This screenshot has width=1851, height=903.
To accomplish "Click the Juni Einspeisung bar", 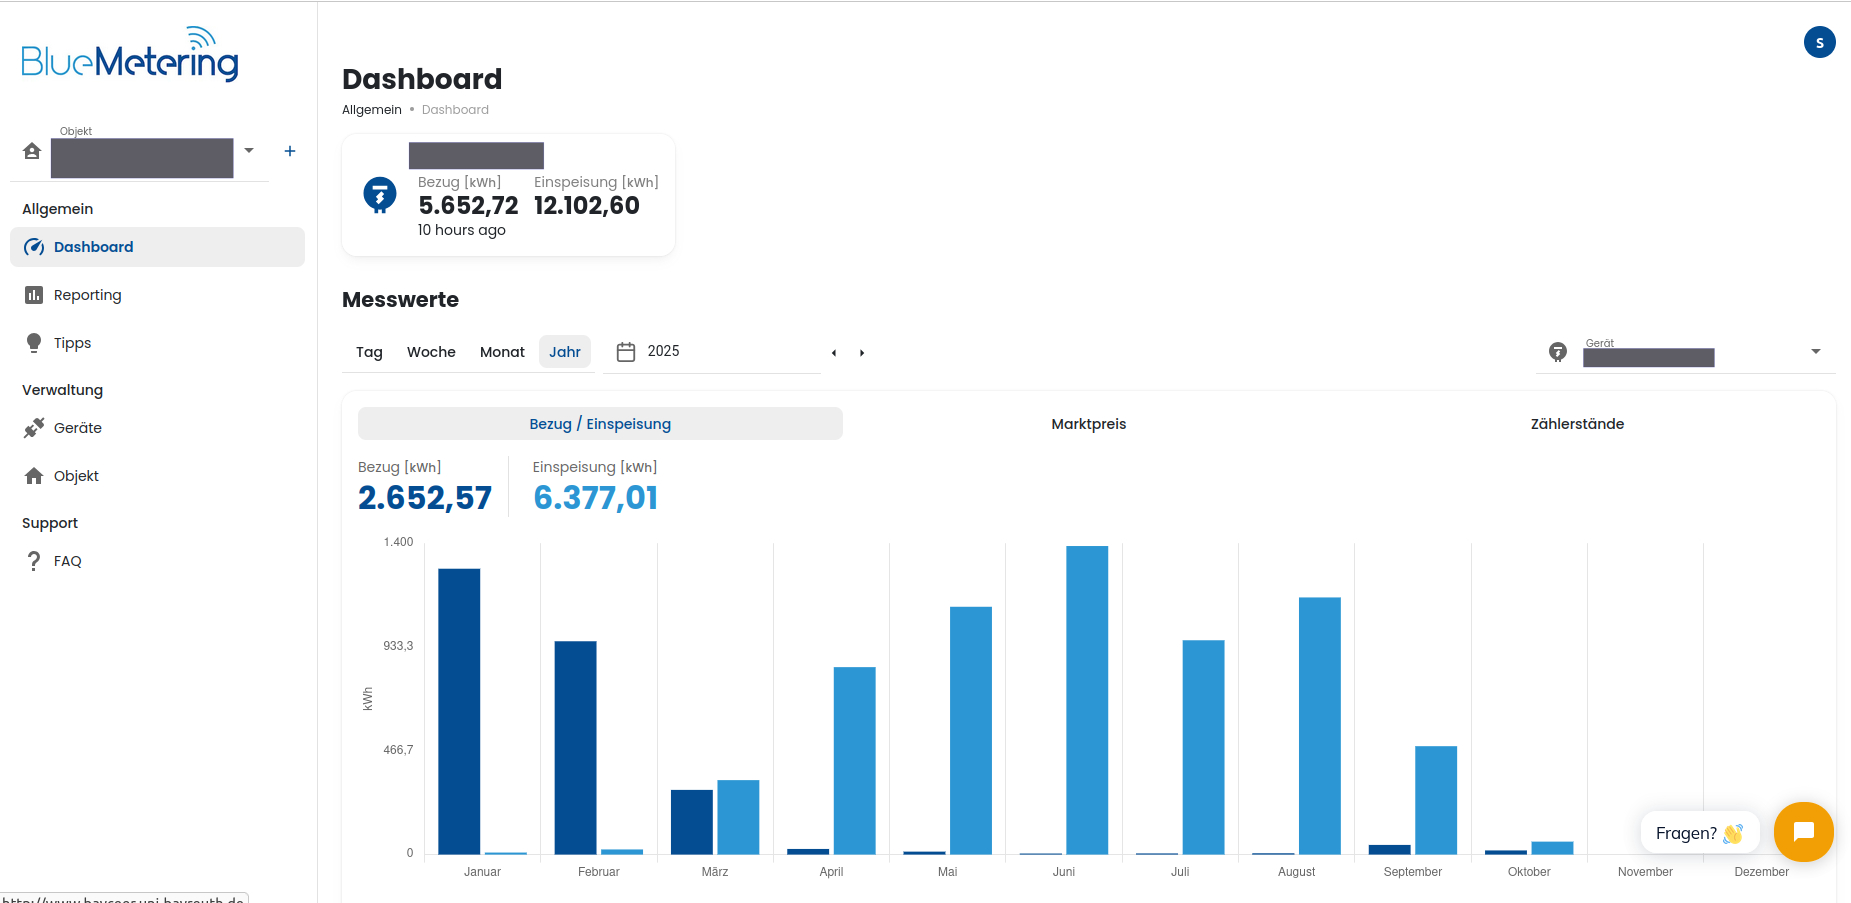I will pyautogui.click(x=1087, y=700).
